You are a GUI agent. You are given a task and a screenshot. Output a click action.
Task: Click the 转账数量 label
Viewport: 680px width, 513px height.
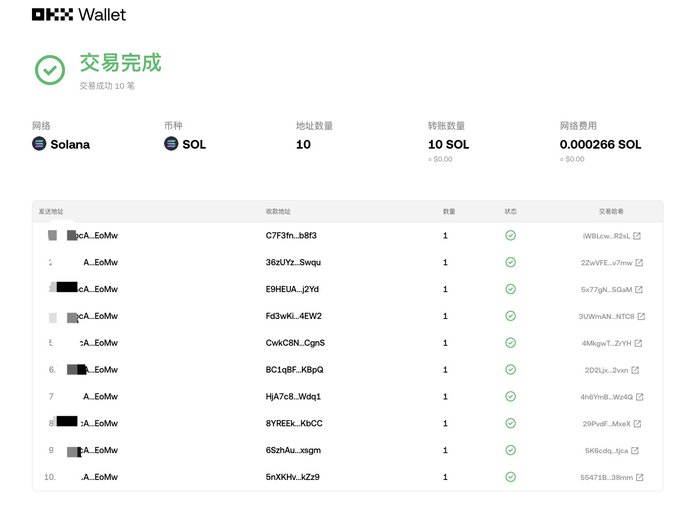click(446, 126)
